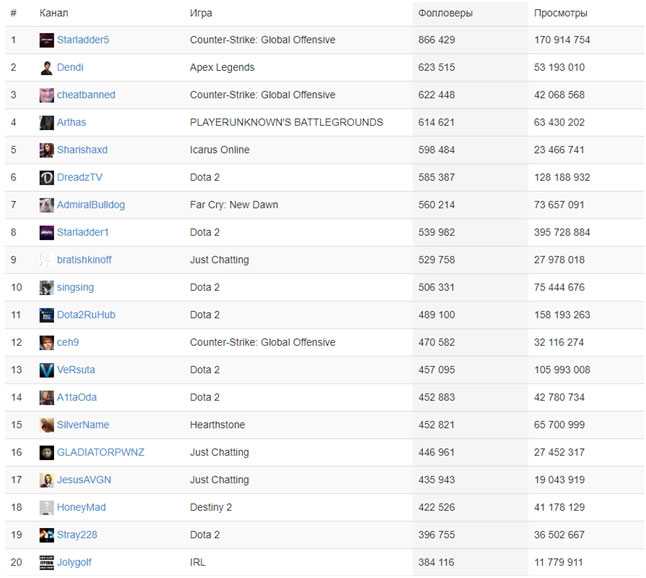Click the AdmiralBulldog avatar thumbnail
The height and width of the screenshot is (578, 646).
point(47,205)
